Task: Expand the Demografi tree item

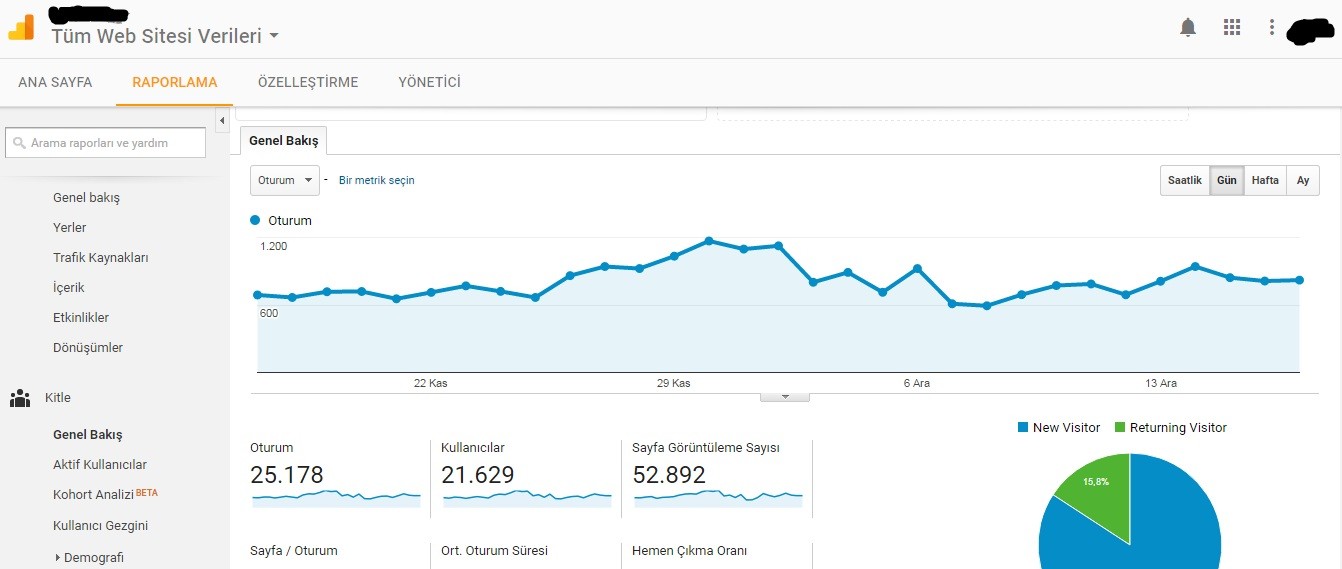Action: coord(58,557)
